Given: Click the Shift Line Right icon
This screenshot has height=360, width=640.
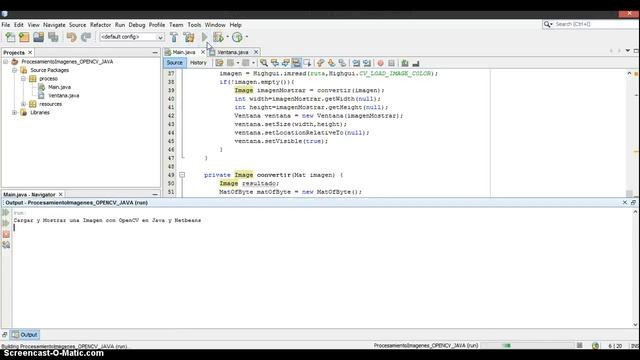Looking at the screenshot, I should pyautogui.click(x=367, y=63).
